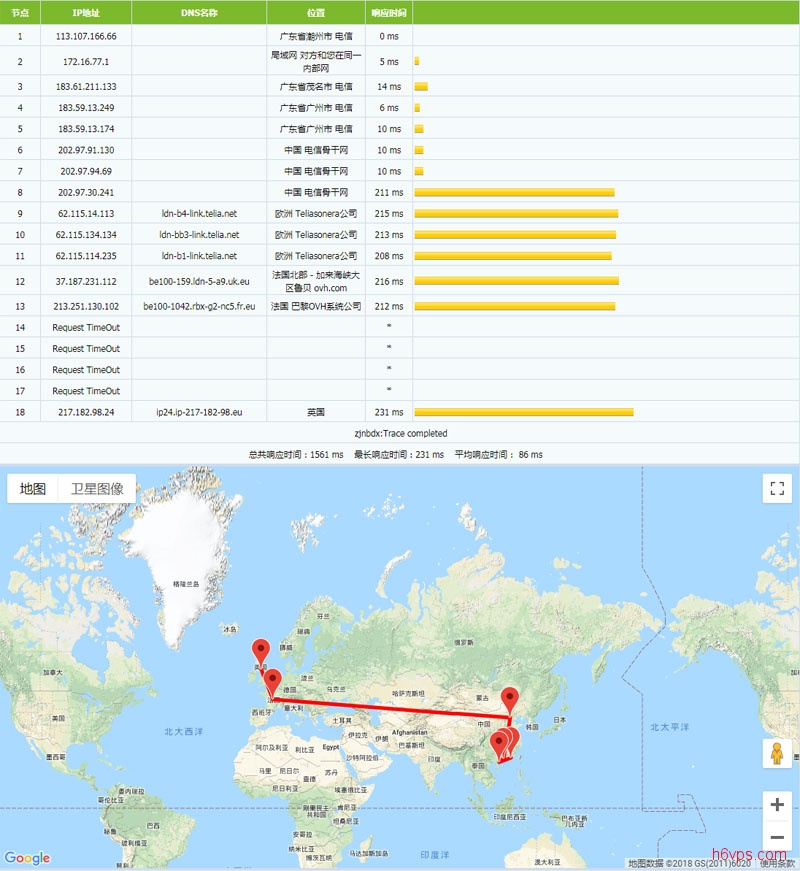Image resolution: width=800 pixels, height=871 pixels.
Task: Click the 北大西洋 ocean label
Action: [183, 732]
